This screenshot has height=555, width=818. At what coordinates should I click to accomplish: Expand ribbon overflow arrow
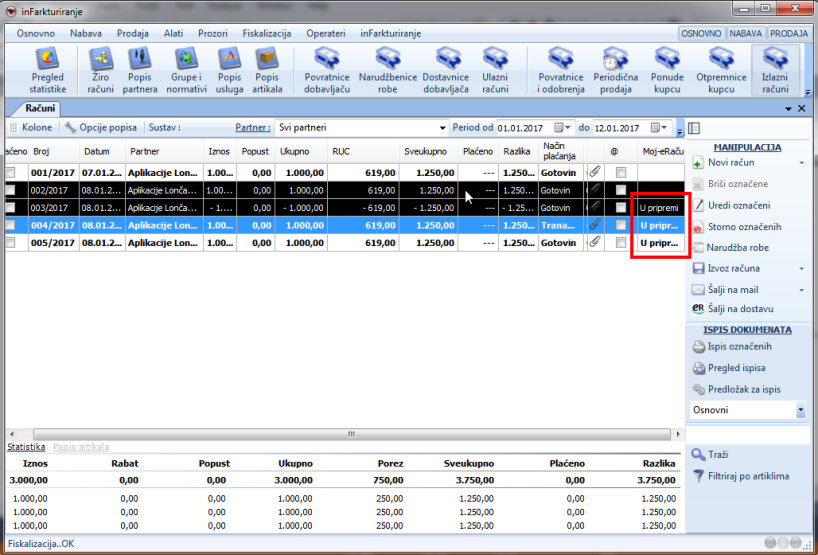tap(808, 92)
